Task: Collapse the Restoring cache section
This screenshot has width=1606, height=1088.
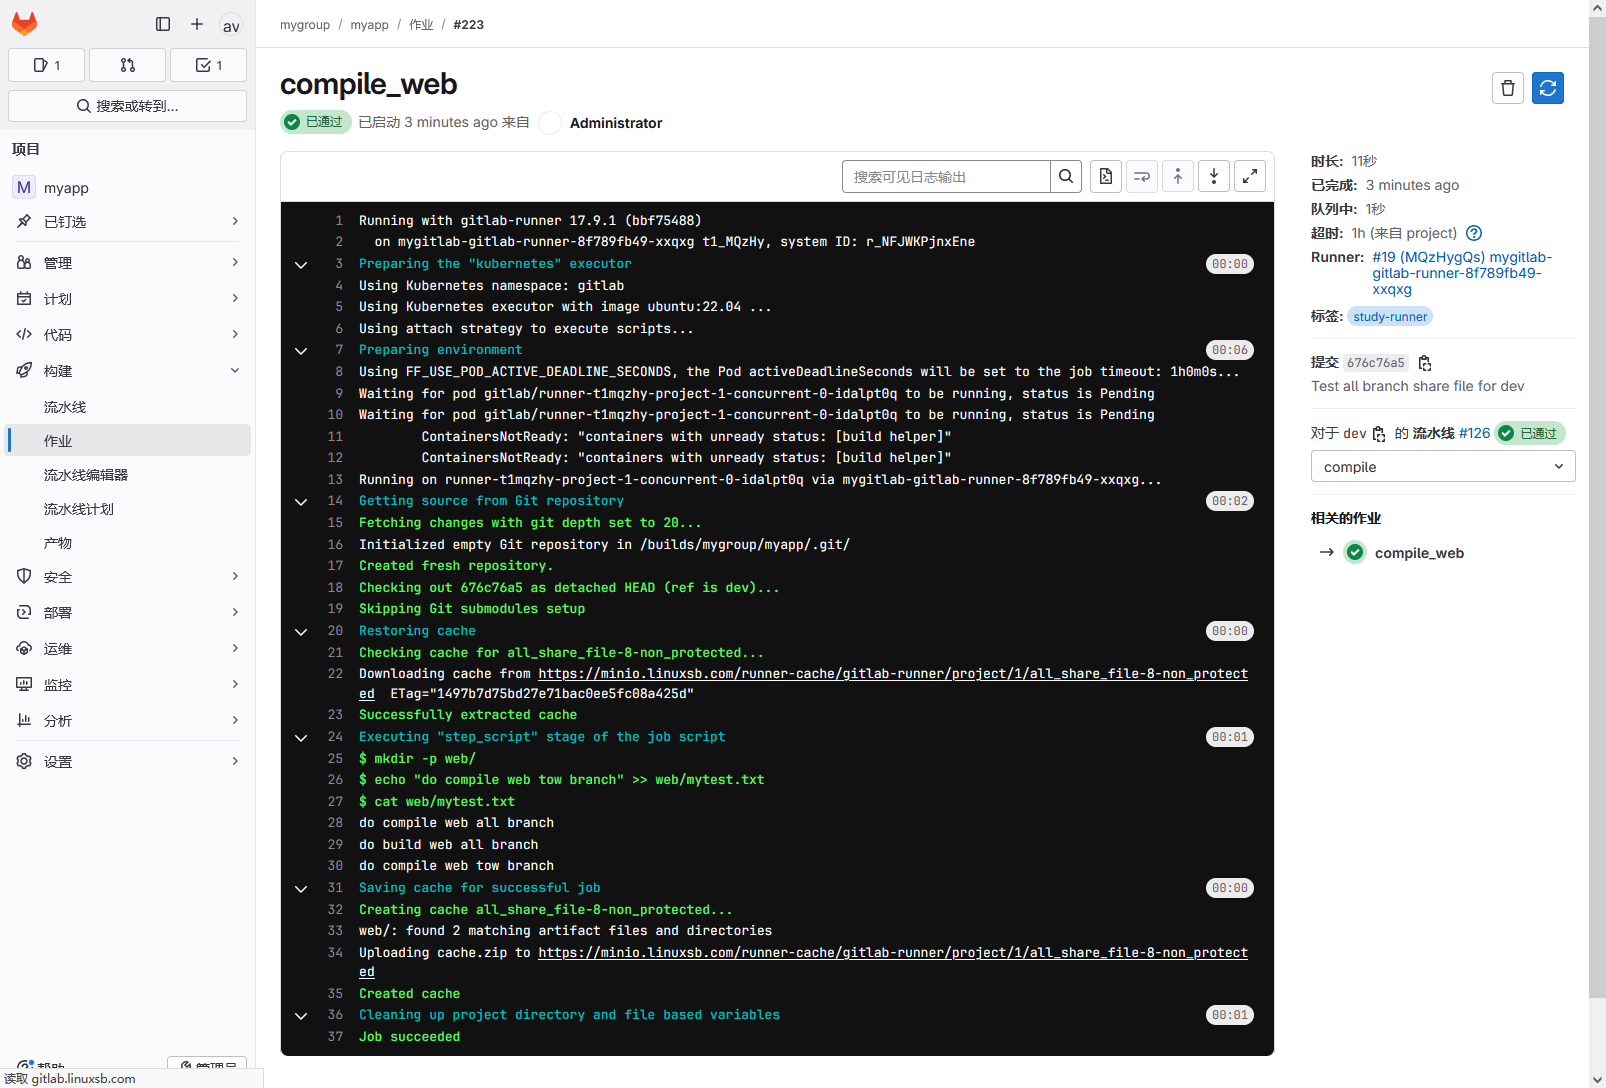Action: tap(301, 631)
